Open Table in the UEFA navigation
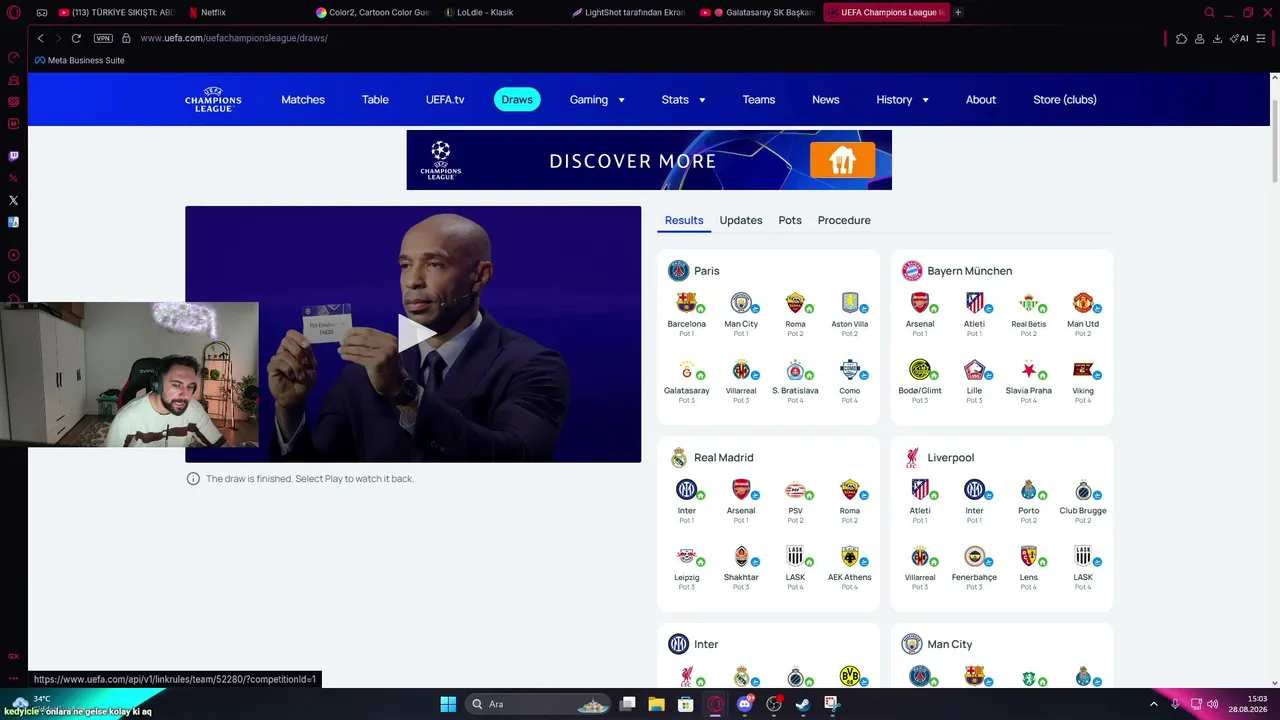 pos(375,100)
